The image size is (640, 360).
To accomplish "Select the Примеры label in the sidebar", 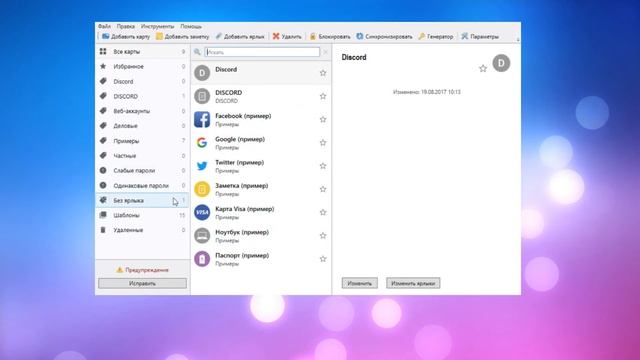I will click(142, 141).
